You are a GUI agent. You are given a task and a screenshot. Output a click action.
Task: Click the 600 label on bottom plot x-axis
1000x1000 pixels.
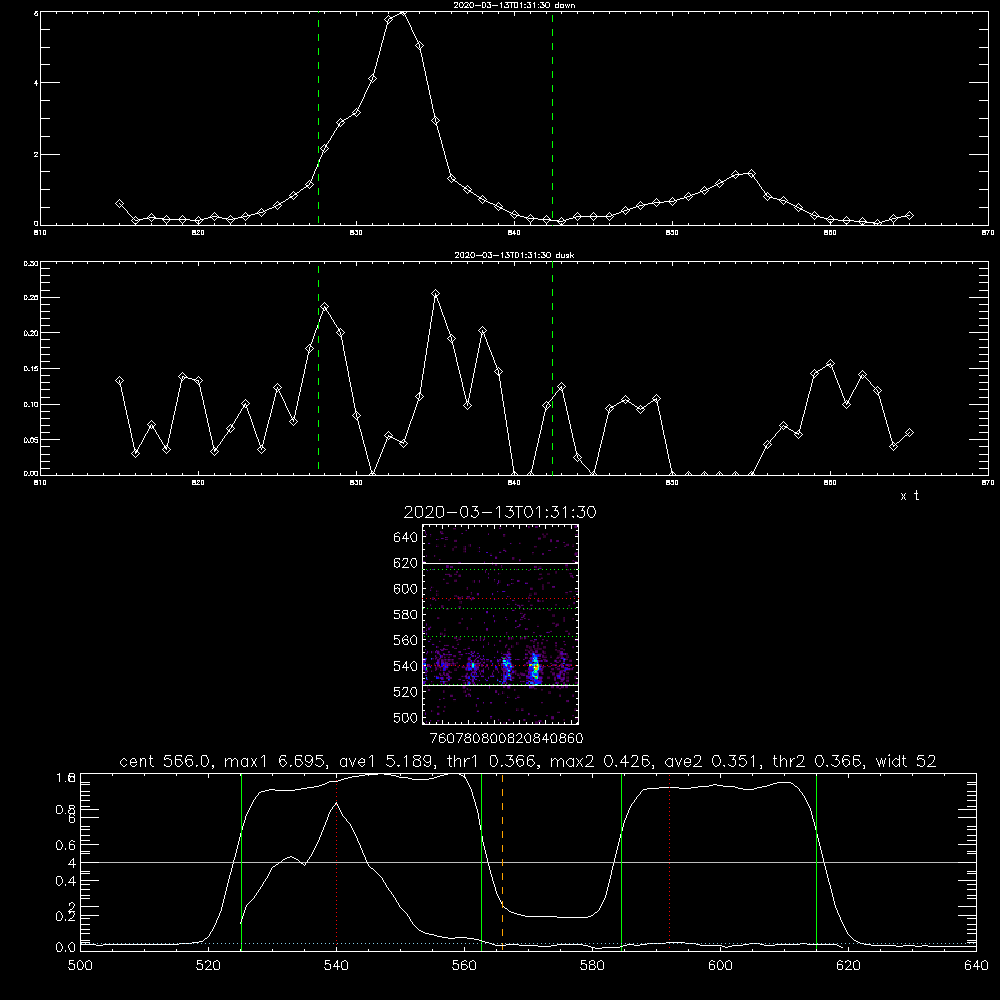pos(721,966)
